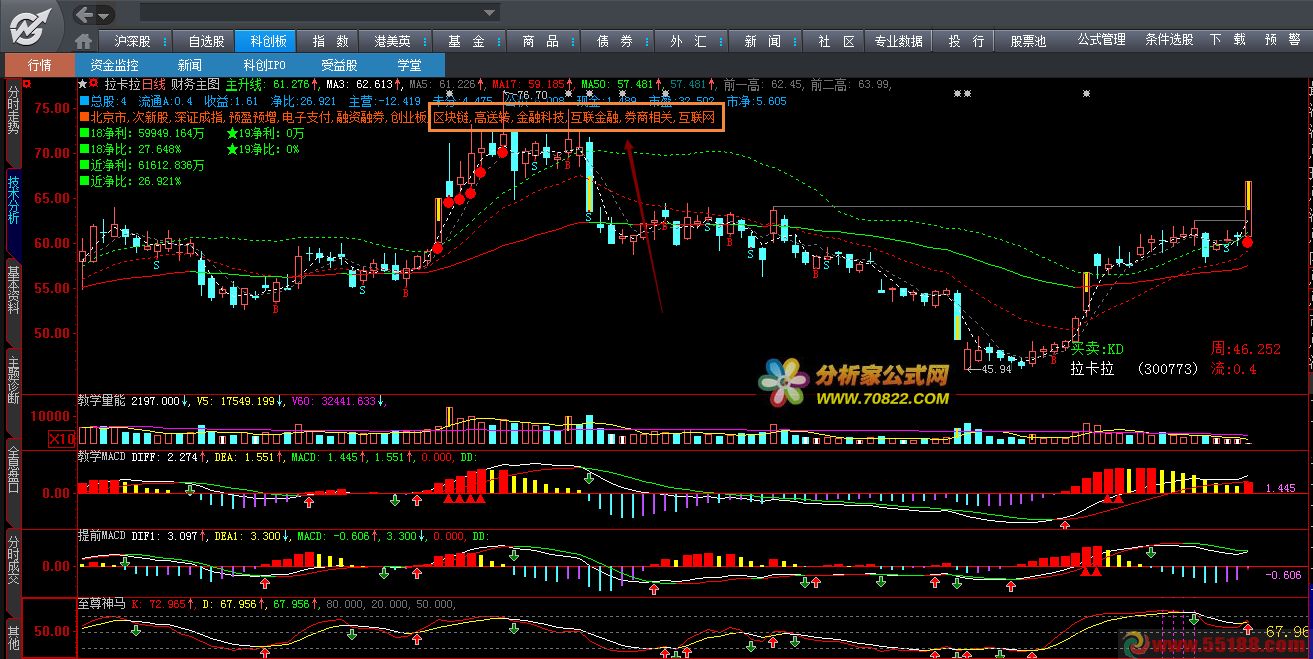Image resolution: width=1313 pixels, height=659 pixels.
Task: Open 公式管理 menu
Action: [1101, 40]
